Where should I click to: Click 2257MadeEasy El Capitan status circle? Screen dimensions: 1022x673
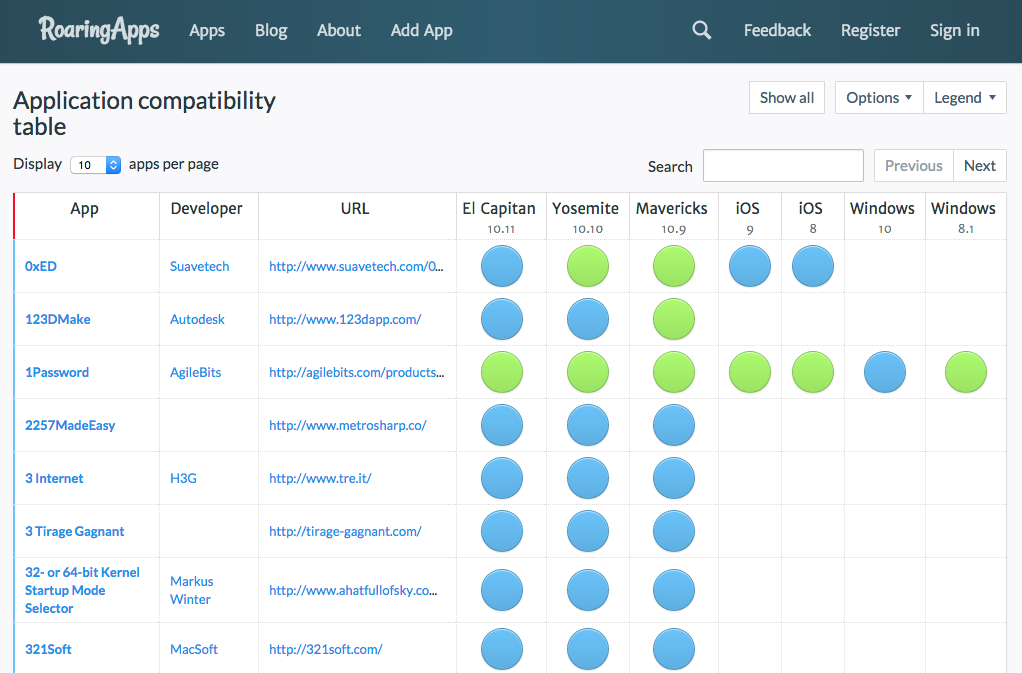click(x=502, y=425)
